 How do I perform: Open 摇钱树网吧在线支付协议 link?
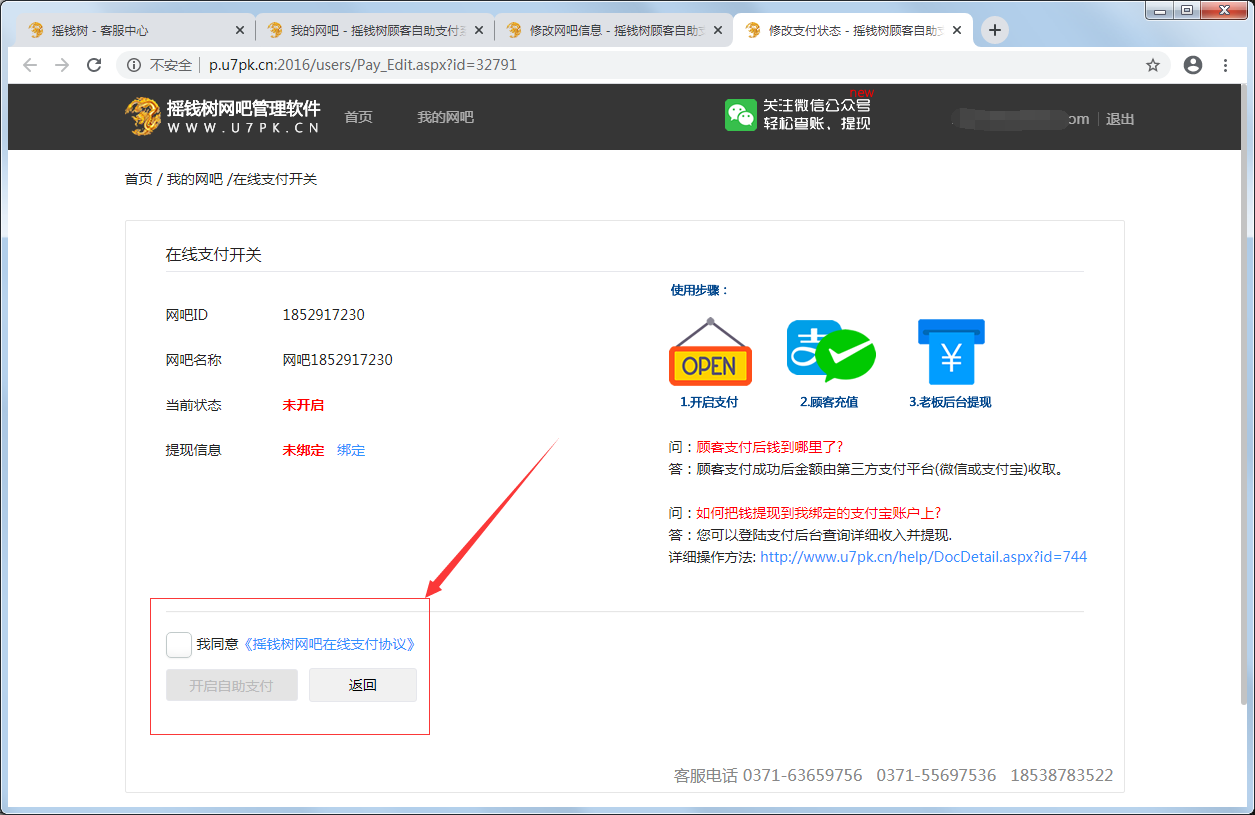pyautogui.click(x=331, y=645)
